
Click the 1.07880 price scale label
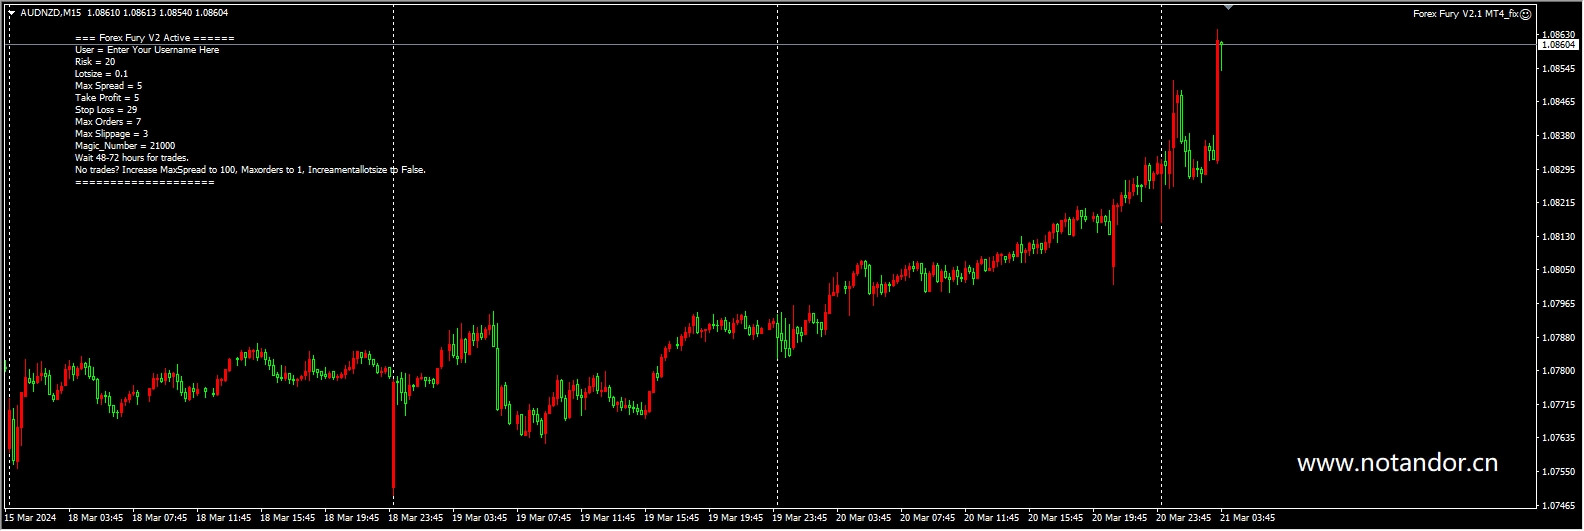coord(1557,337)
